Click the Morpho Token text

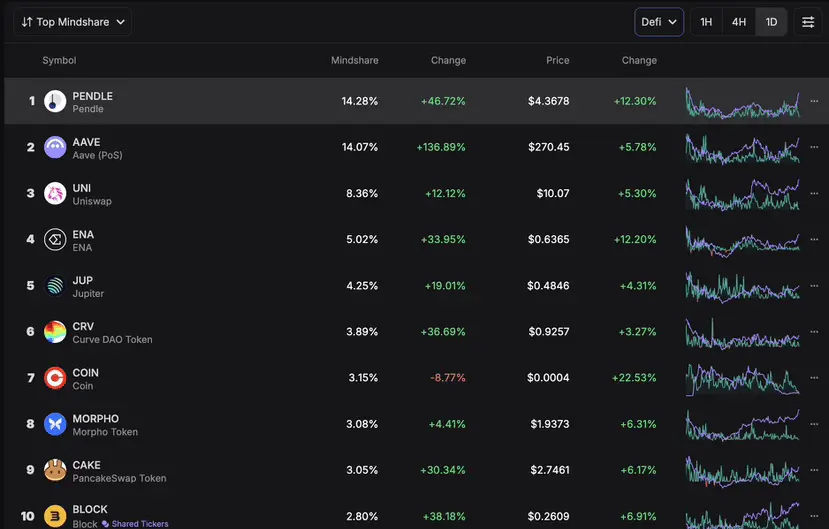pyautogui.click(x=105, y=432)
